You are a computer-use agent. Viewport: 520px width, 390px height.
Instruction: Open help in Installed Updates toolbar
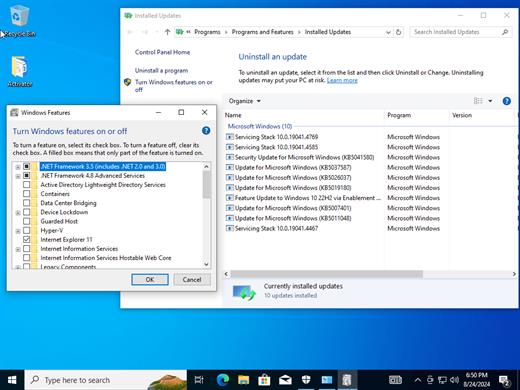[506, 101]
